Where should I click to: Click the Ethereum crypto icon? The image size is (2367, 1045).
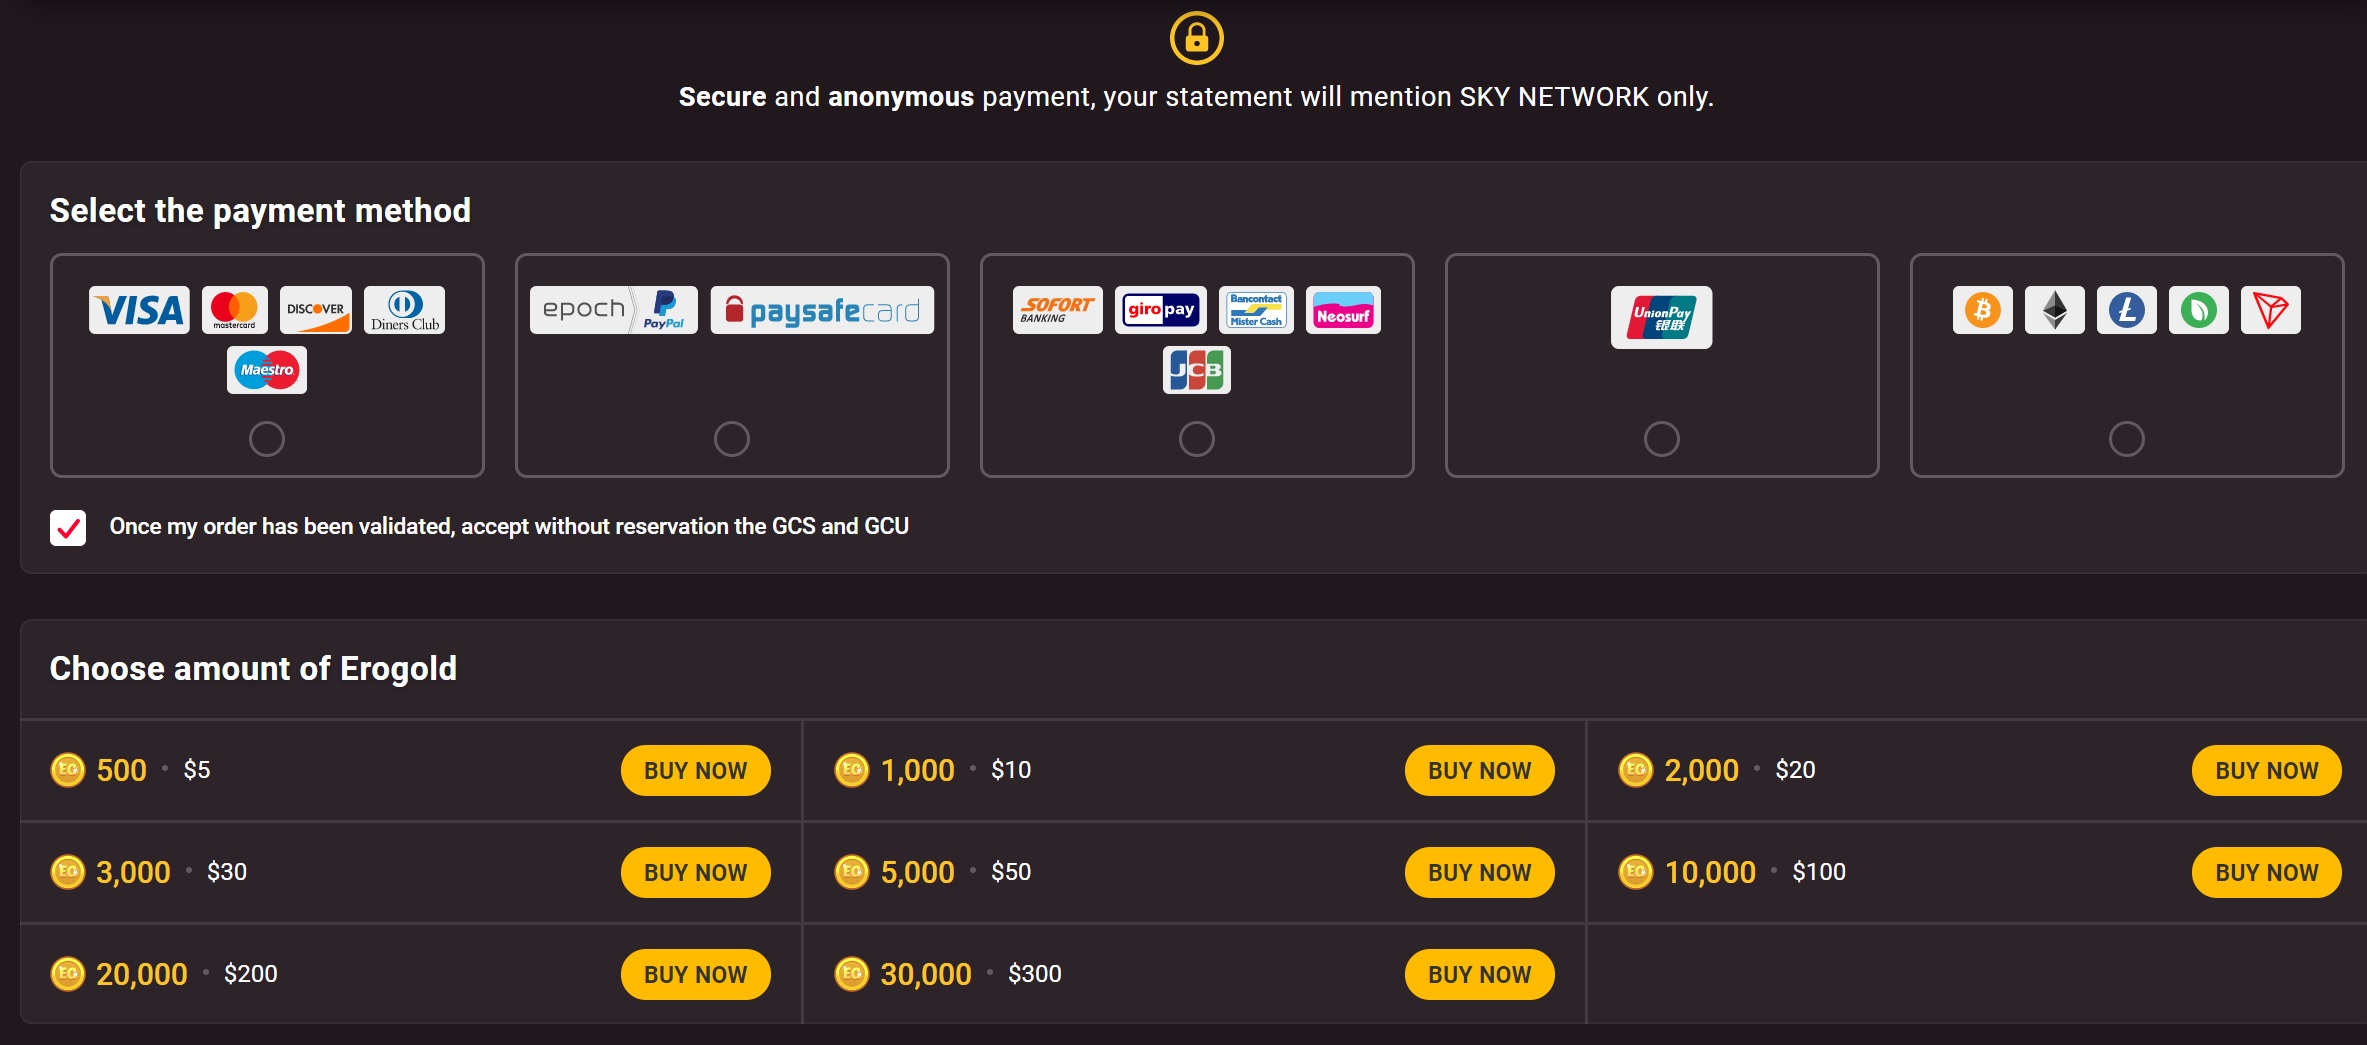tap(2054, 310)
